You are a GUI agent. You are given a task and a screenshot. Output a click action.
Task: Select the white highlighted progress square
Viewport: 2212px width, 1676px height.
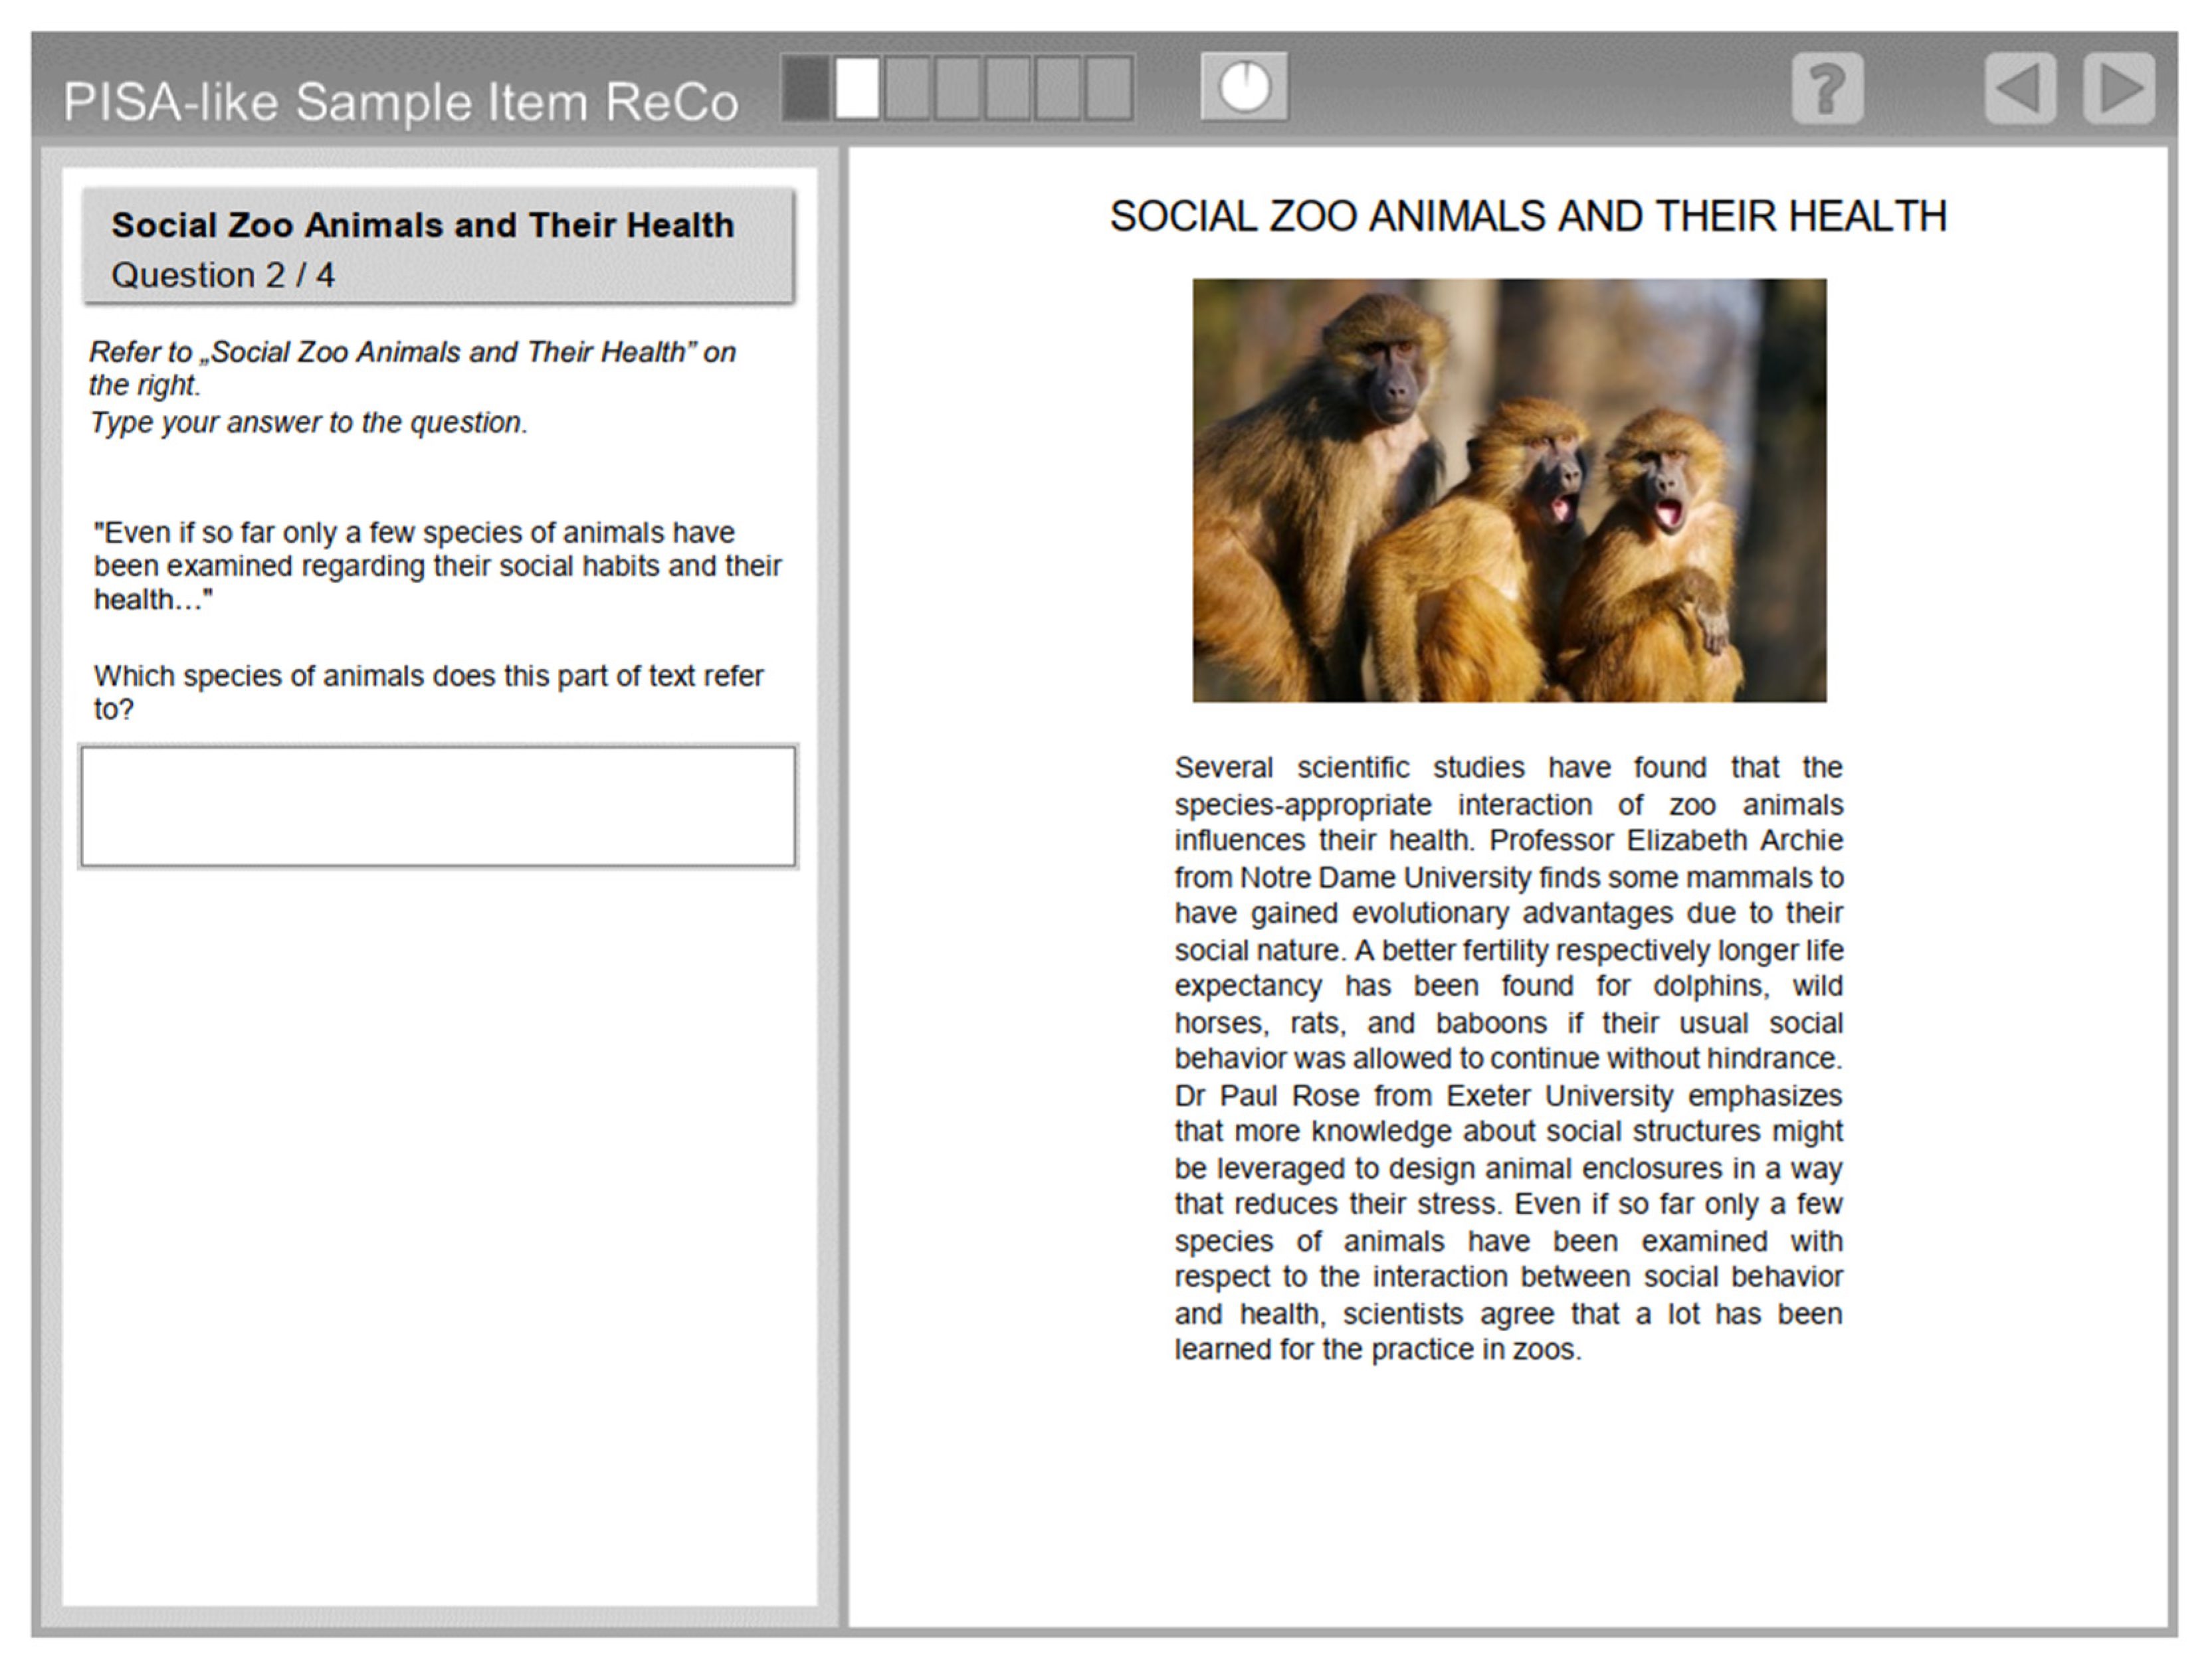point(857,88)
